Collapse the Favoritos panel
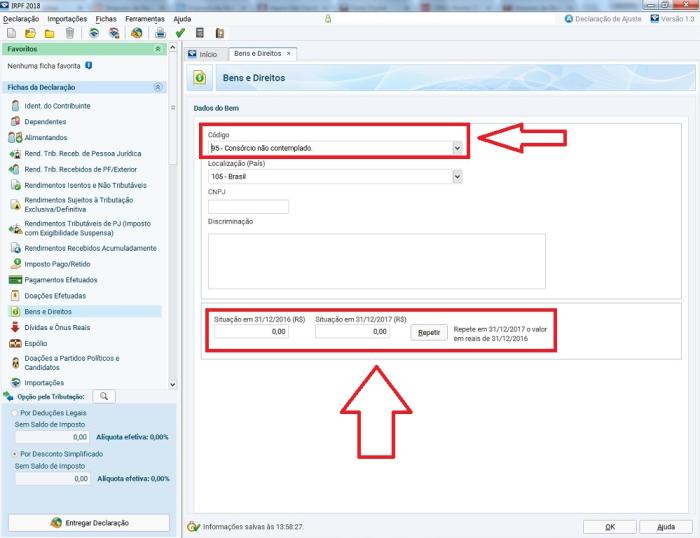700x538 pixels. (x=158, y=49)
